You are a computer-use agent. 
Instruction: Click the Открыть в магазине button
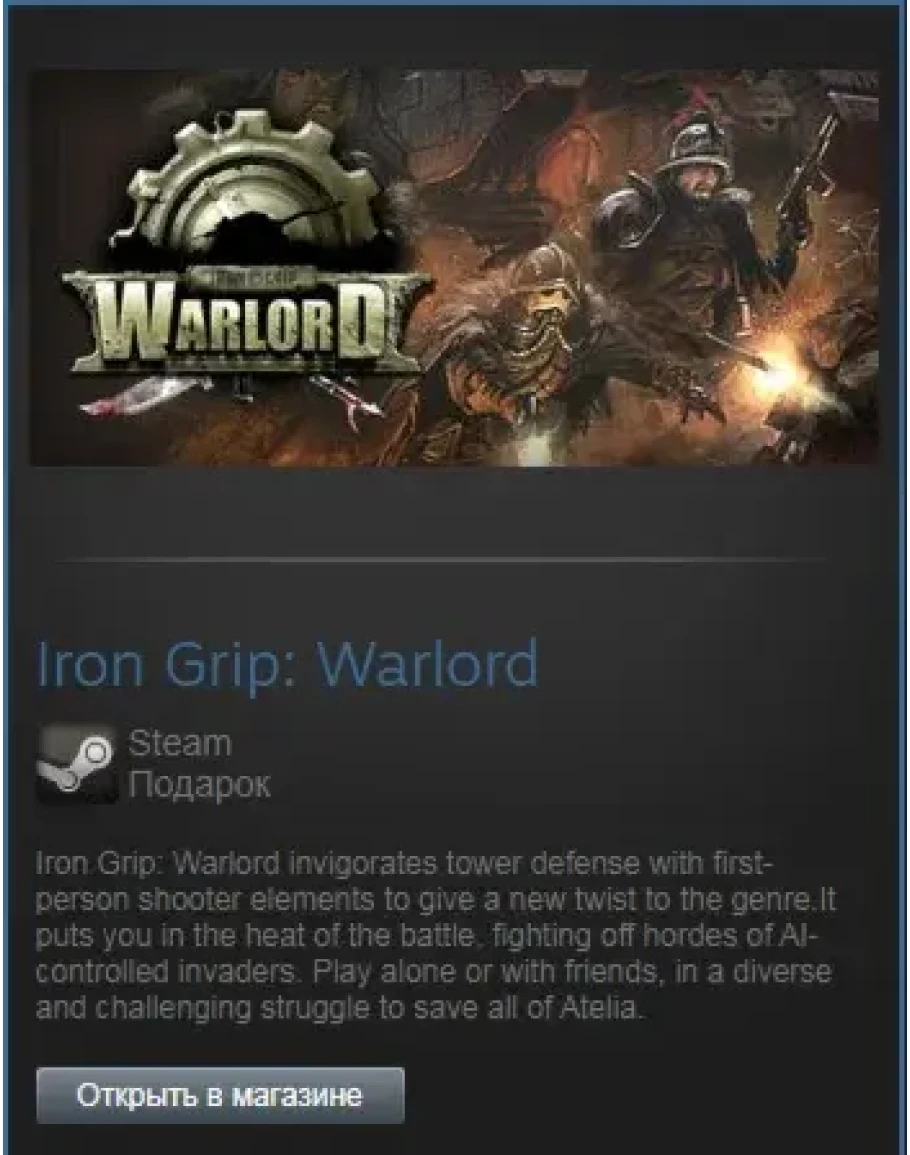click(x=220, y=1095)
